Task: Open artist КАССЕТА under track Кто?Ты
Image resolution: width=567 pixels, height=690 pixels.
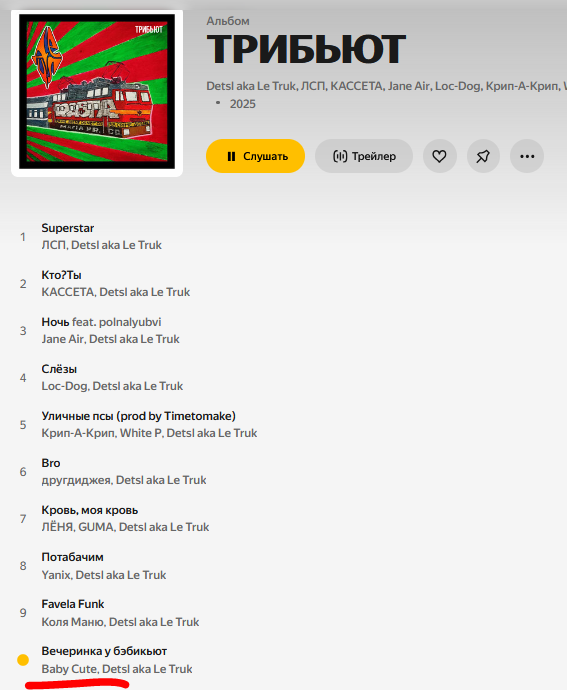Action: pos(68,292)
